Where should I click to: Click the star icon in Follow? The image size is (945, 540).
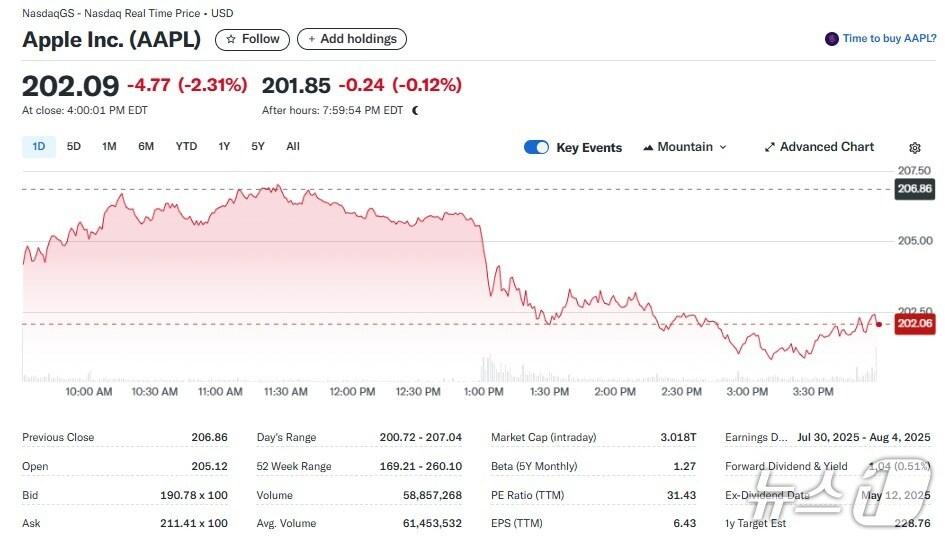point(231,39)
